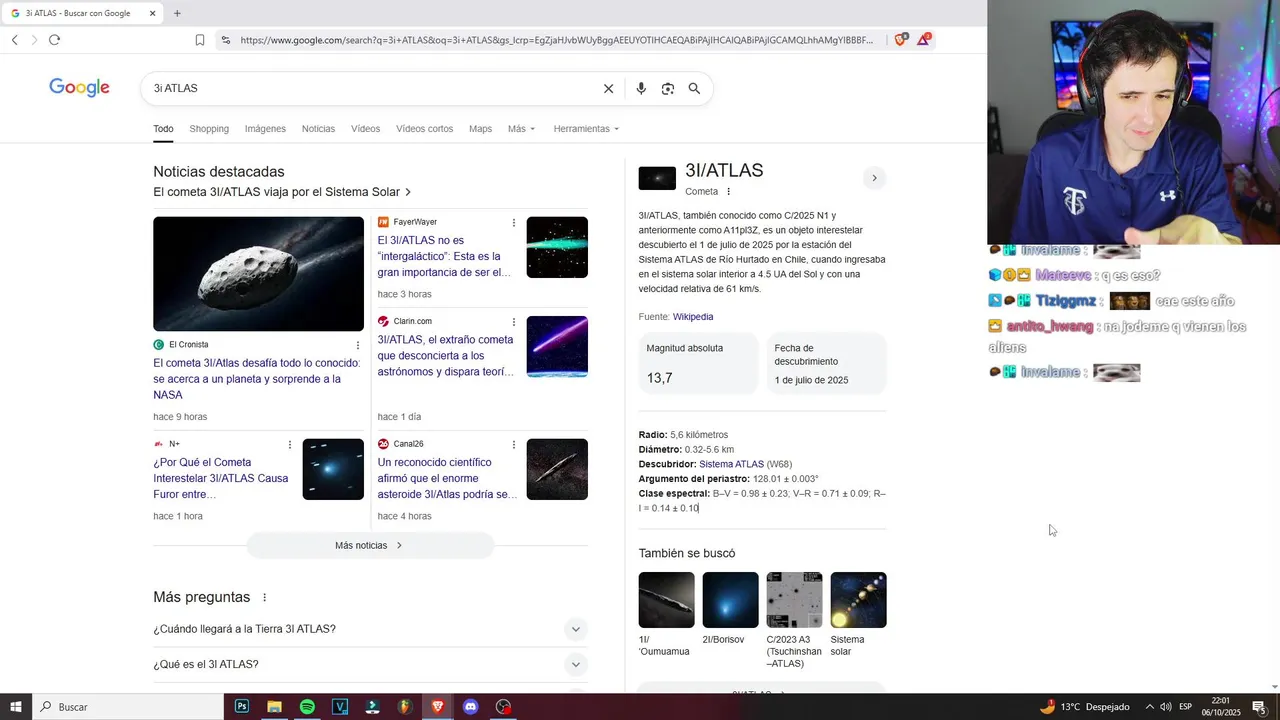Click the magnifier search button
The width and height of the screenshot is (1280, 720).
coord(694,88)
